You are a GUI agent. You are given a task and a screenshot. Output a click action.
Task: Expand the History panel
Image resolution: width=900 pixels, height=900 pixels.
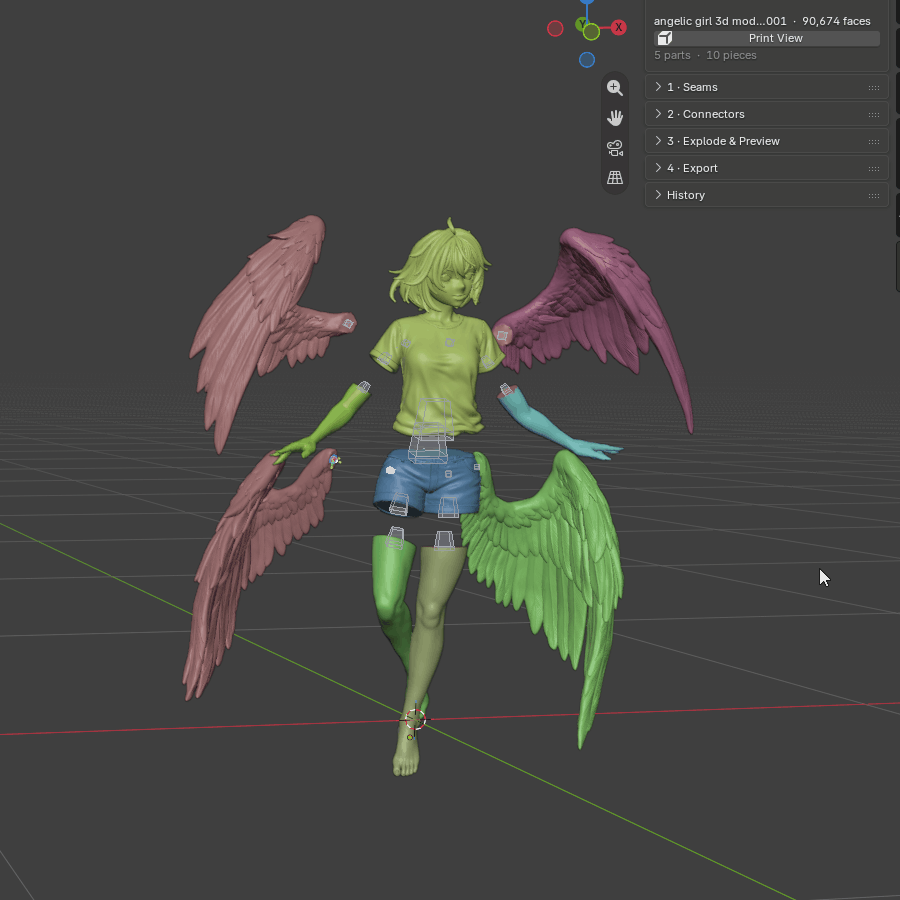point(767,195)
